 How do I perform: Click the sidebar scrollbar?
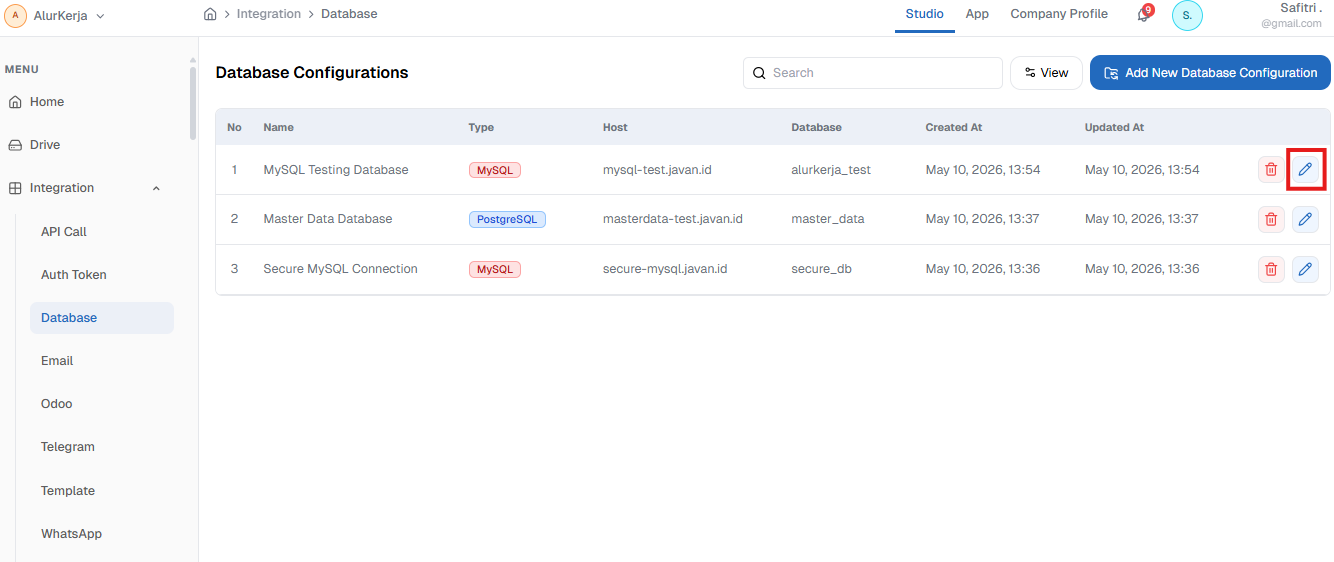tap(193, 103)
